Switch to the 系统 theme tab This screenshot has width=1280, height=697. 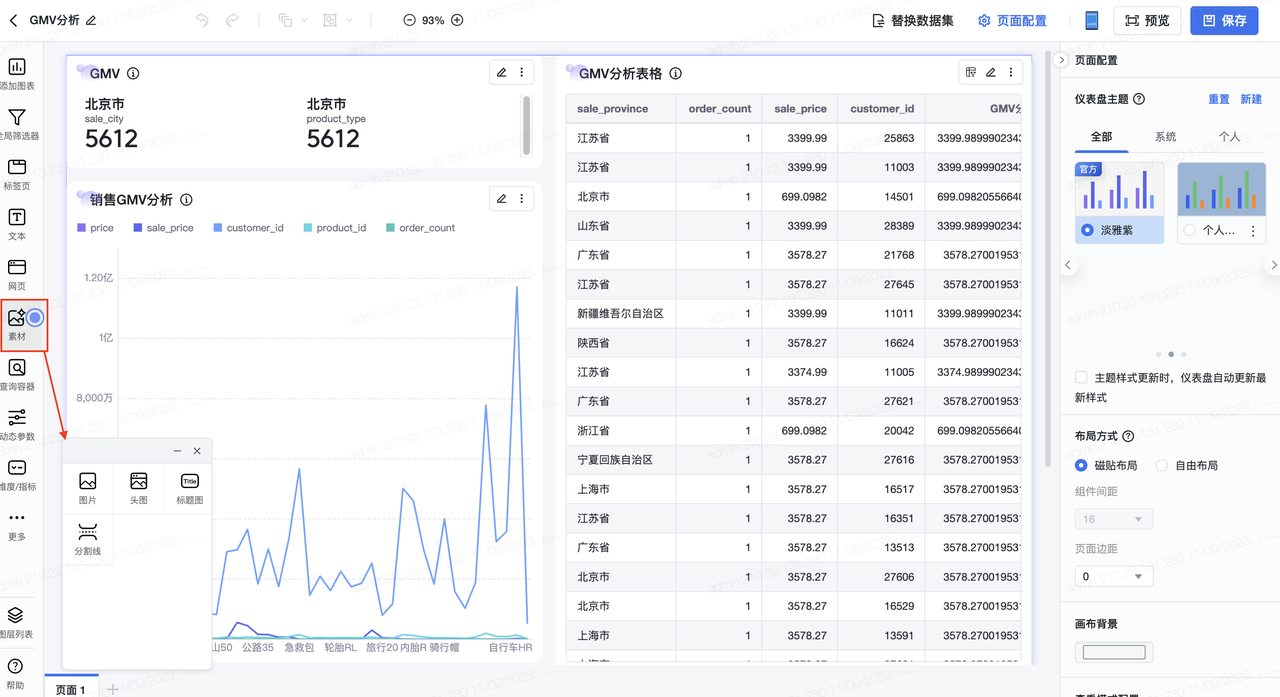(x=1165, y=137)
